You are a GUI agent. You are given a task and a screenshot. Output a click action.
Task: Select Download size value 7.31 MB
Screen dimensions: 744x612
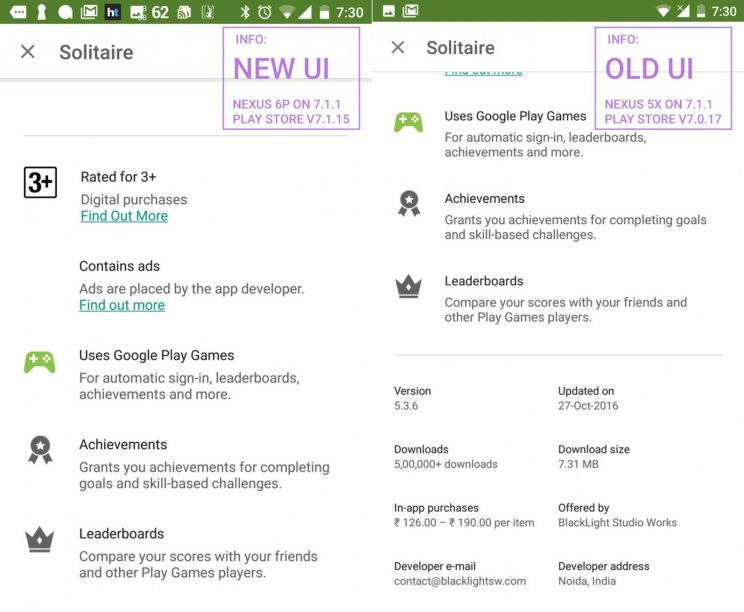(578, 464)
